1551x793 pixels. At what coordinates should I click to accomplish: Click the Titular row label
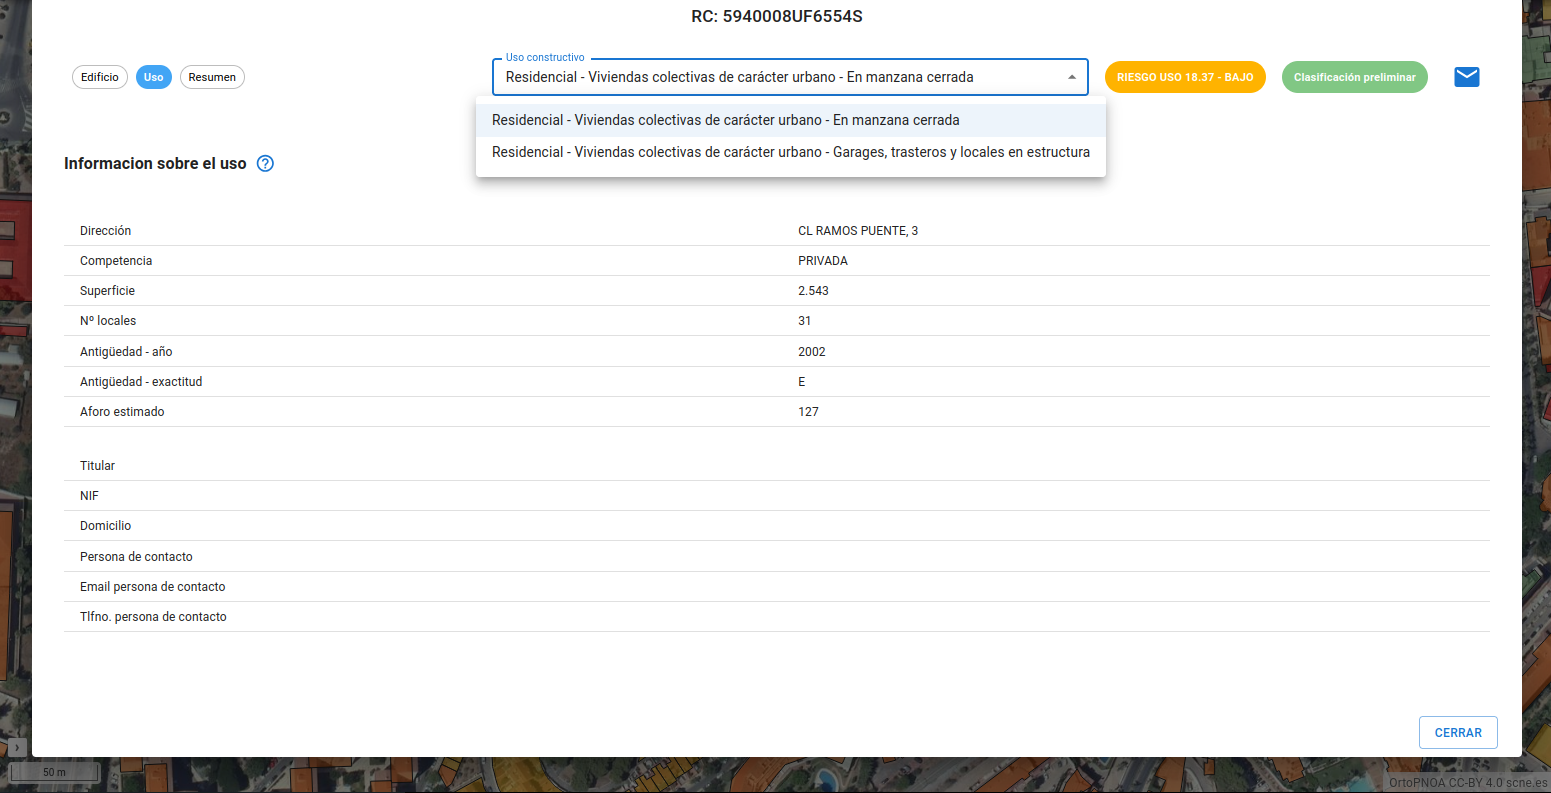point(97,466)
